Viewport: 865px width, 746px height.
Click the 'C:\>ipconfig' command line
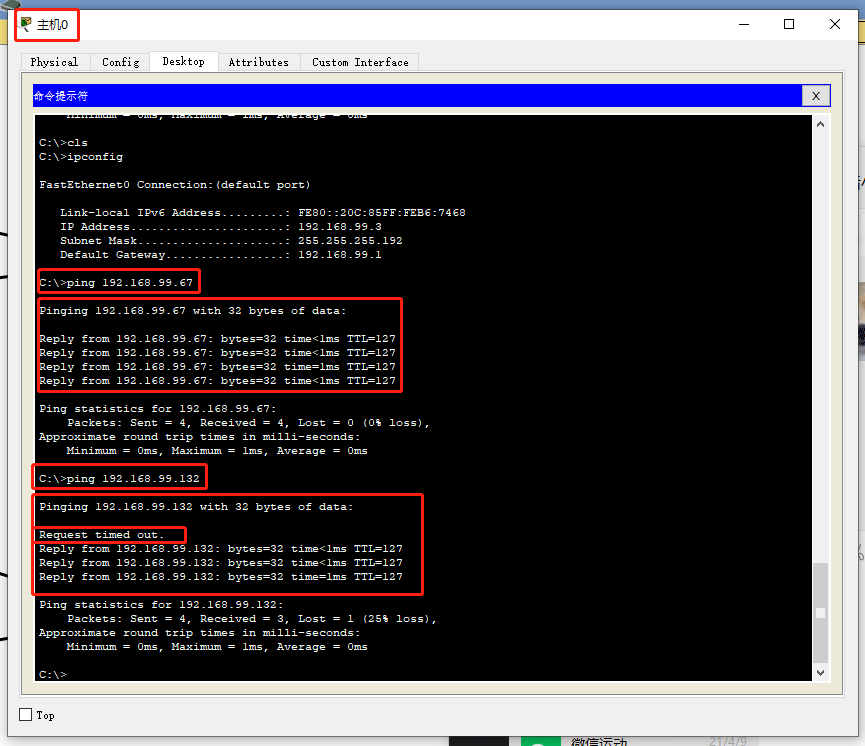click(81, 157)
